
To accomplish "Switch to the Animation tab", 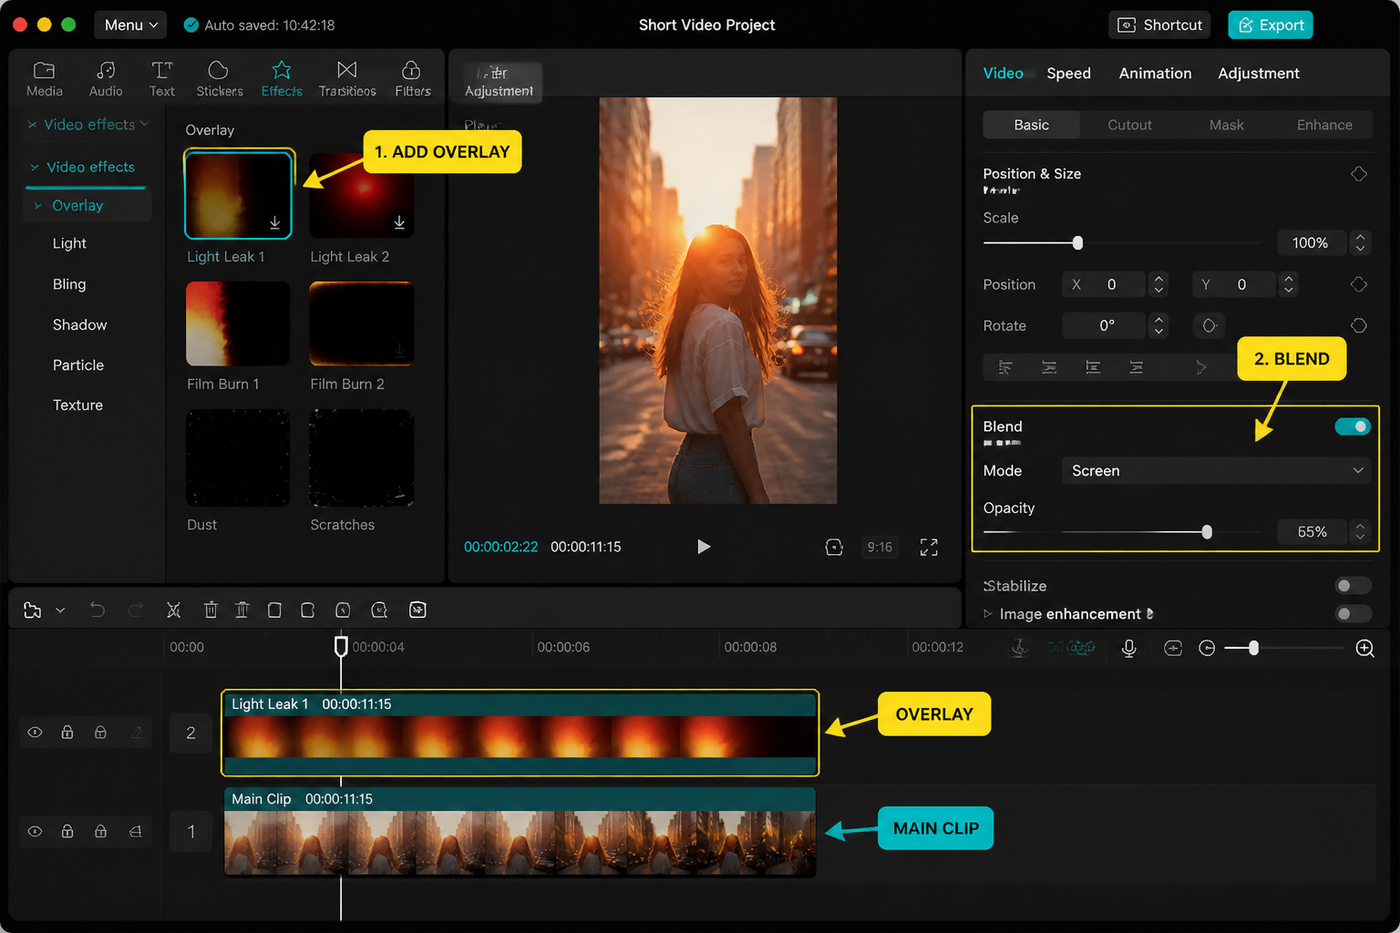I will [x=1155, y=73].
